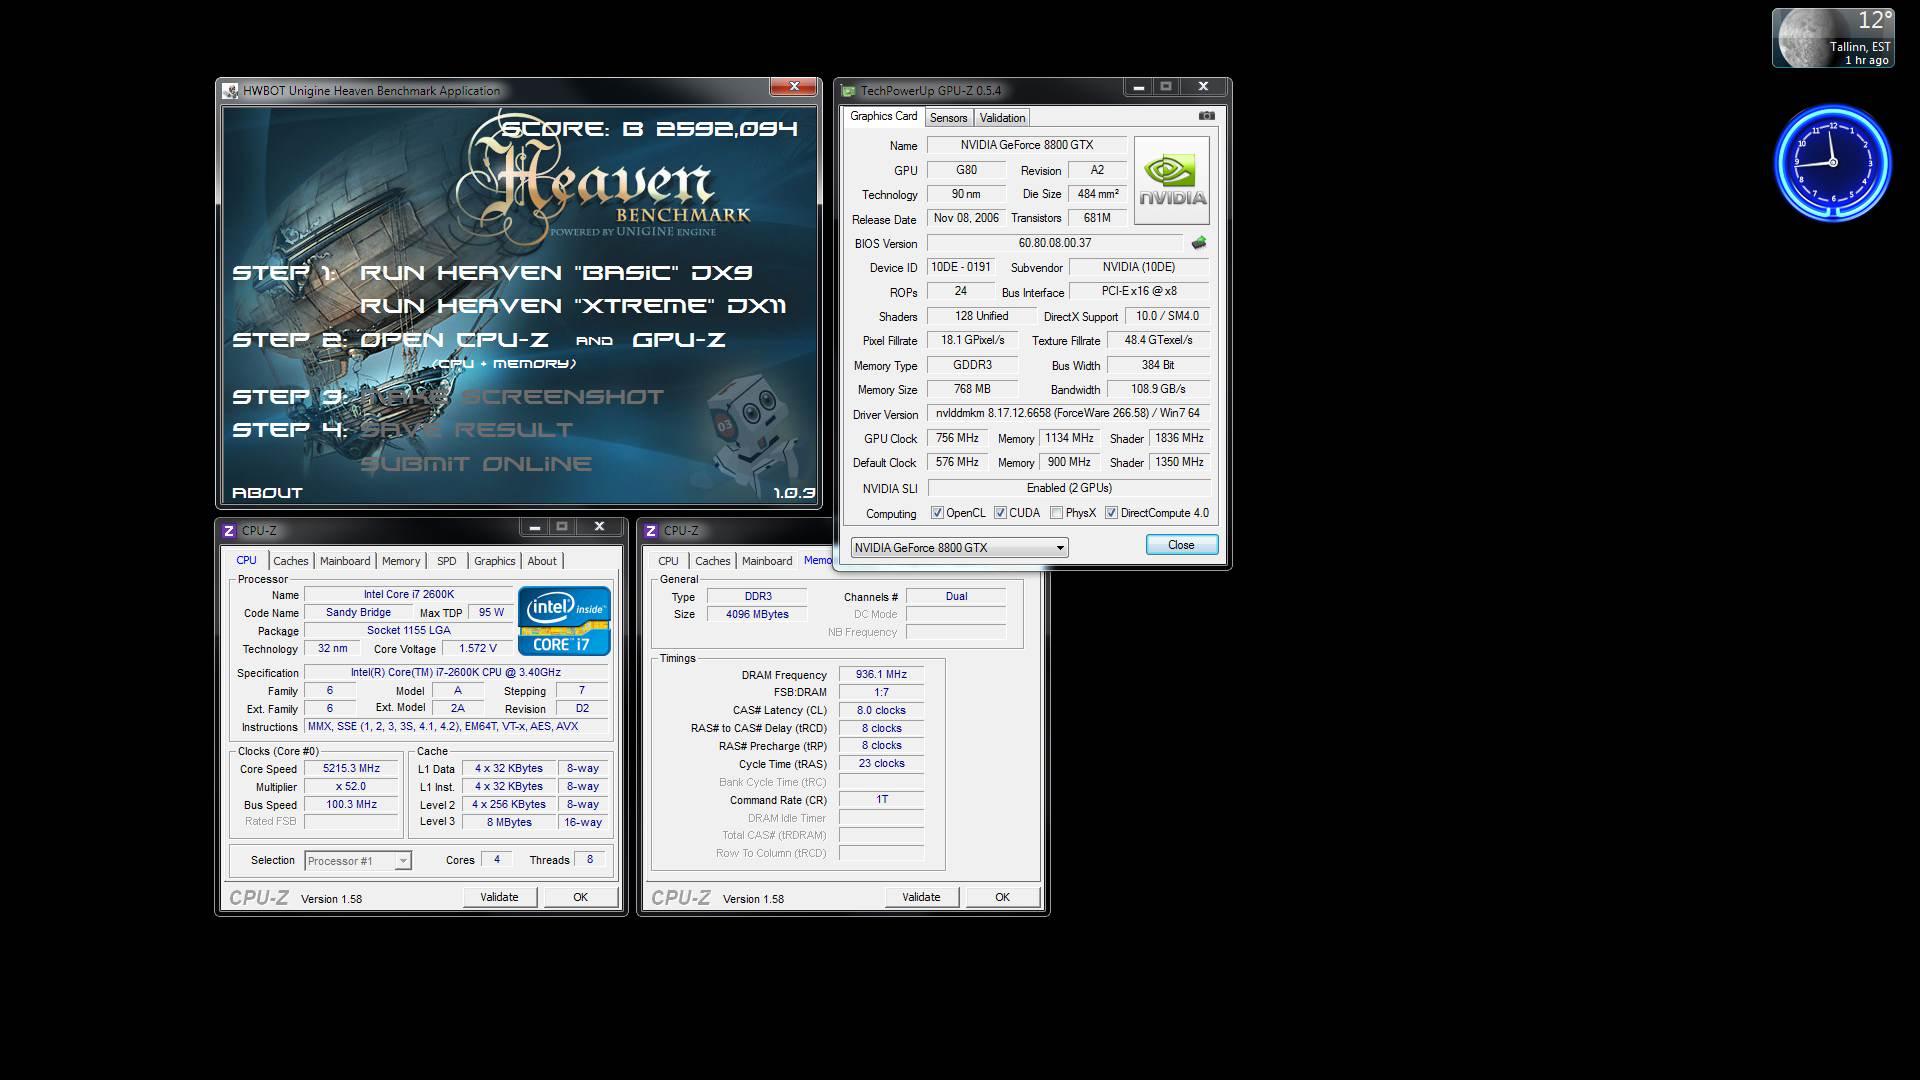Click the DRAM Frequency value 936.1 MHz
The height and width of the screenshot is (1080, 1920).
click(x=881, y=675)
